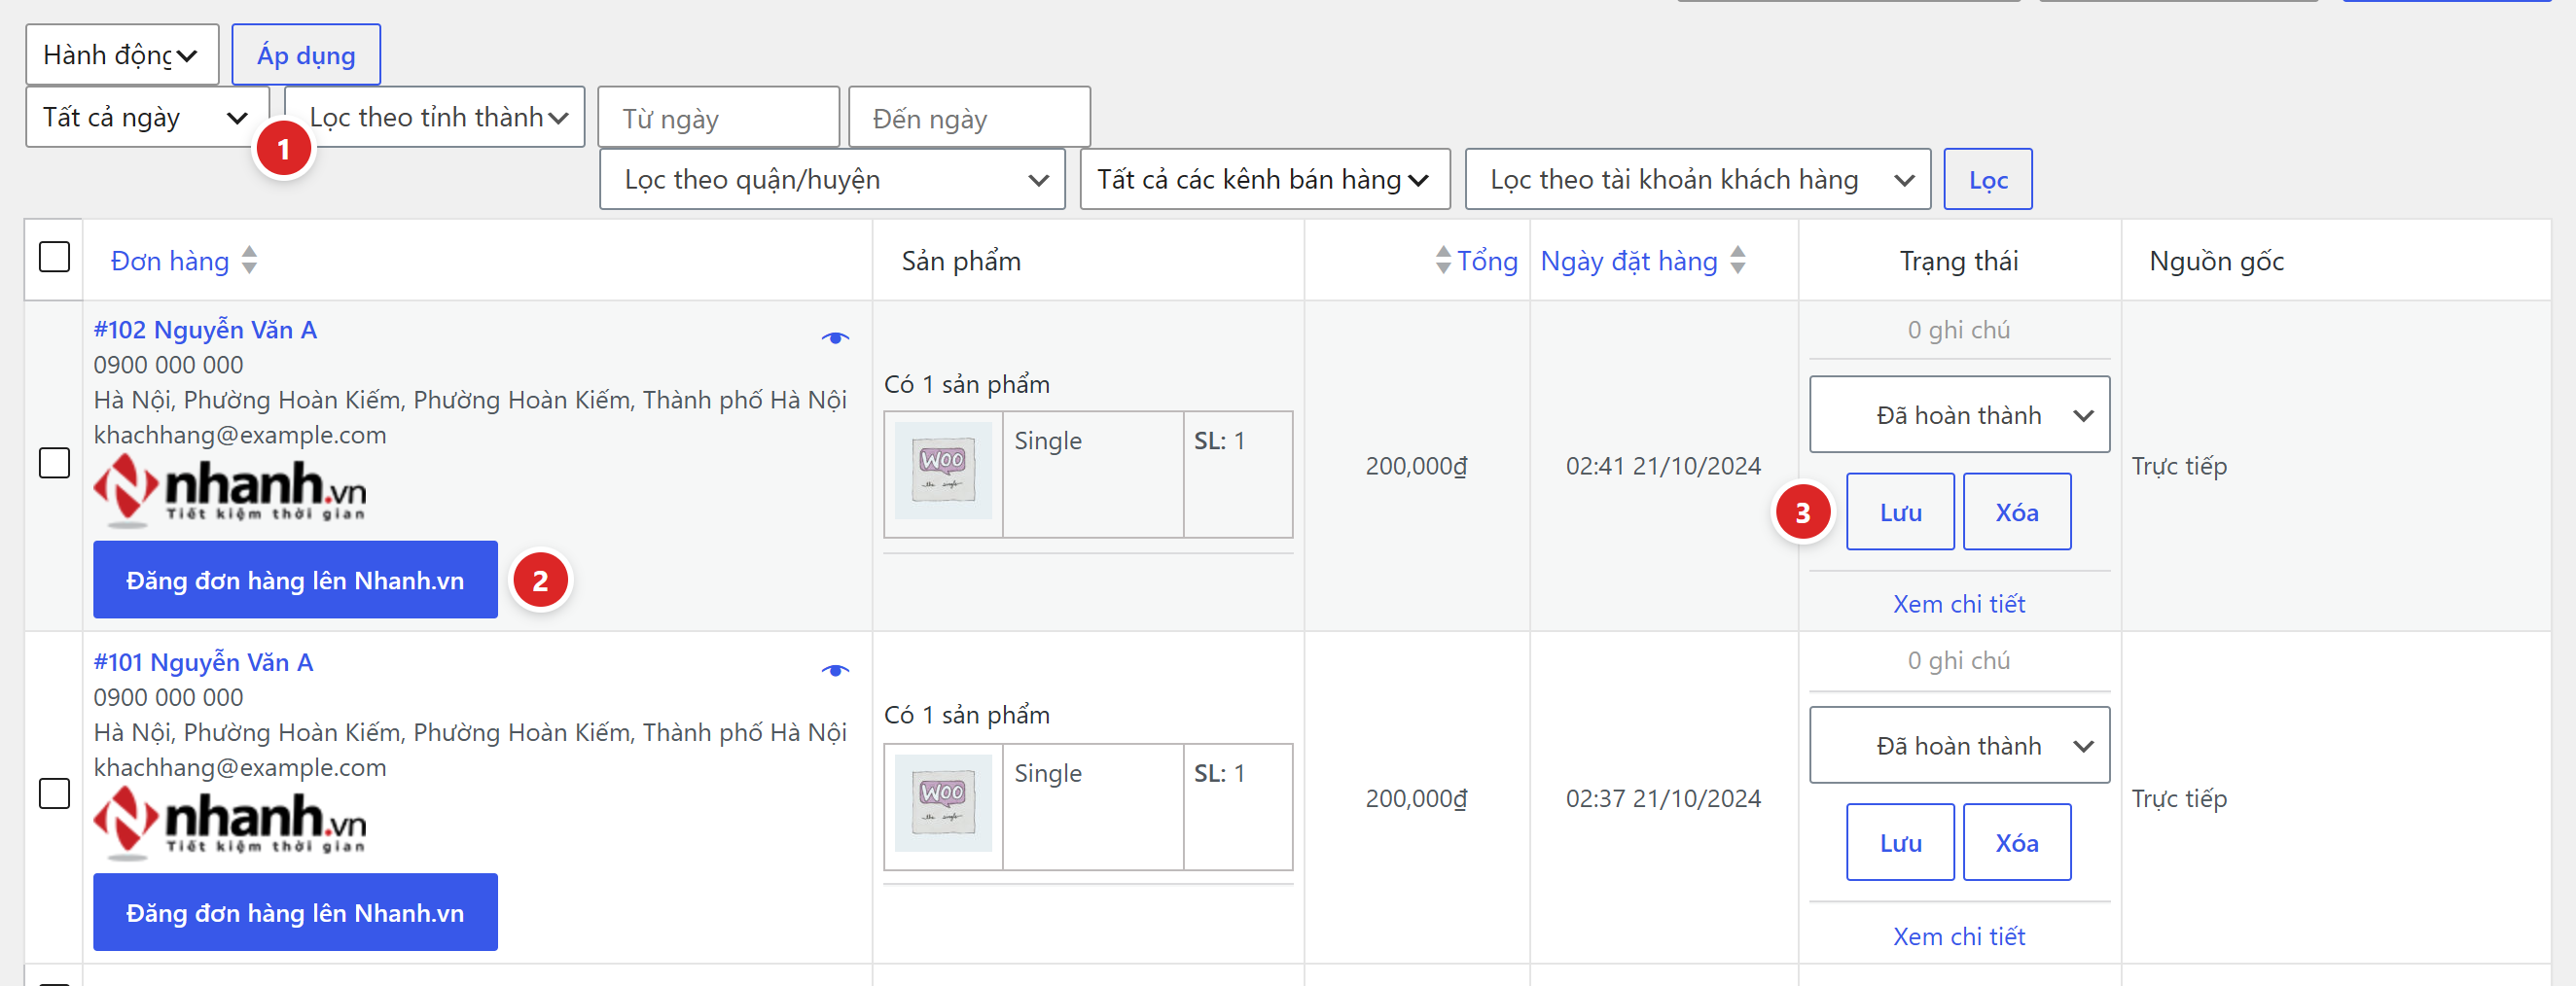Open the Tất cả ngày dropdown

click(147, 117)
